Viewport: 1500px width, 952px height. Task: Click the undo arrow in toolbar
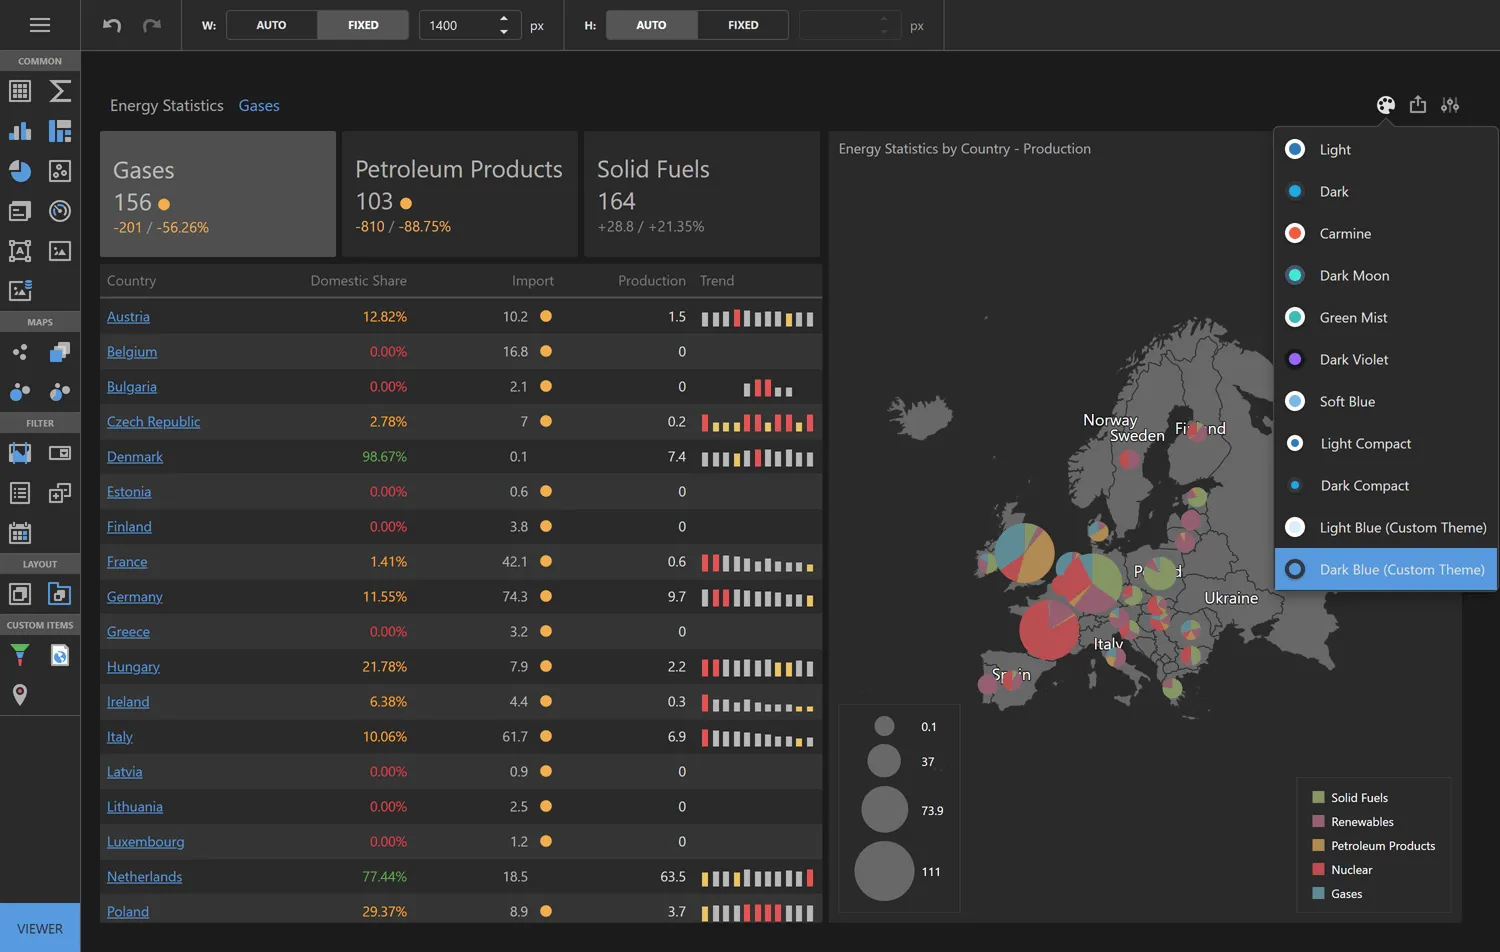(112, 25)
